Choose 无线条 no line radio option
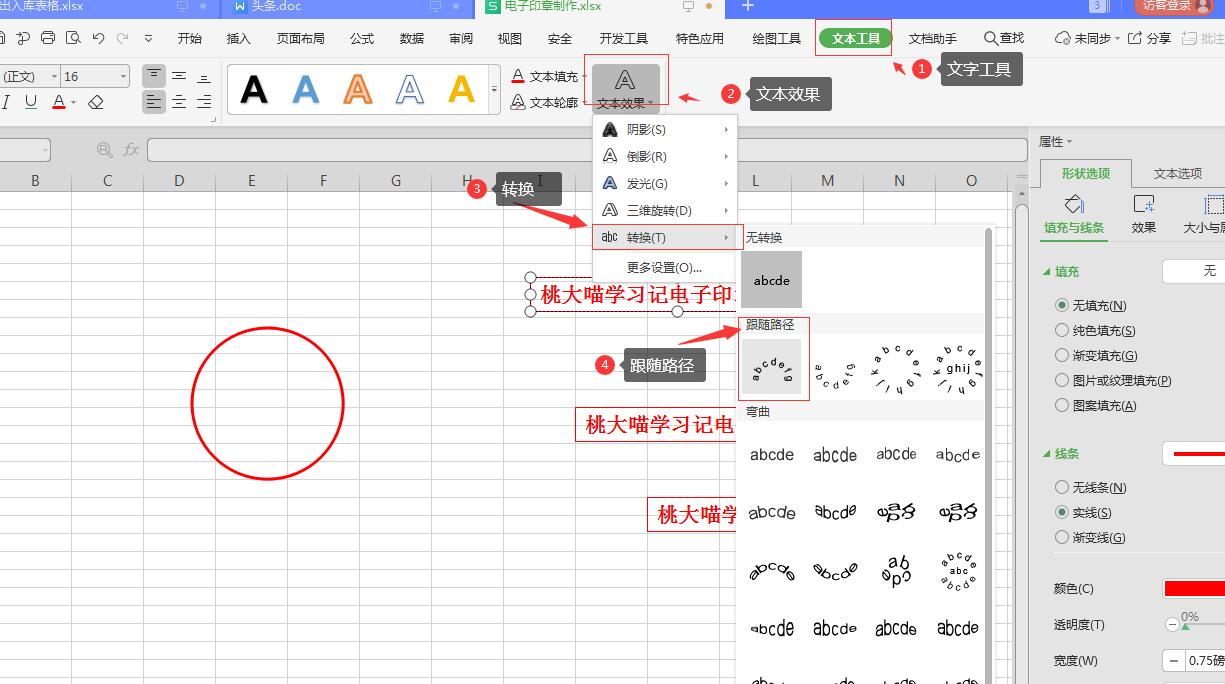 click(1062, 488)
